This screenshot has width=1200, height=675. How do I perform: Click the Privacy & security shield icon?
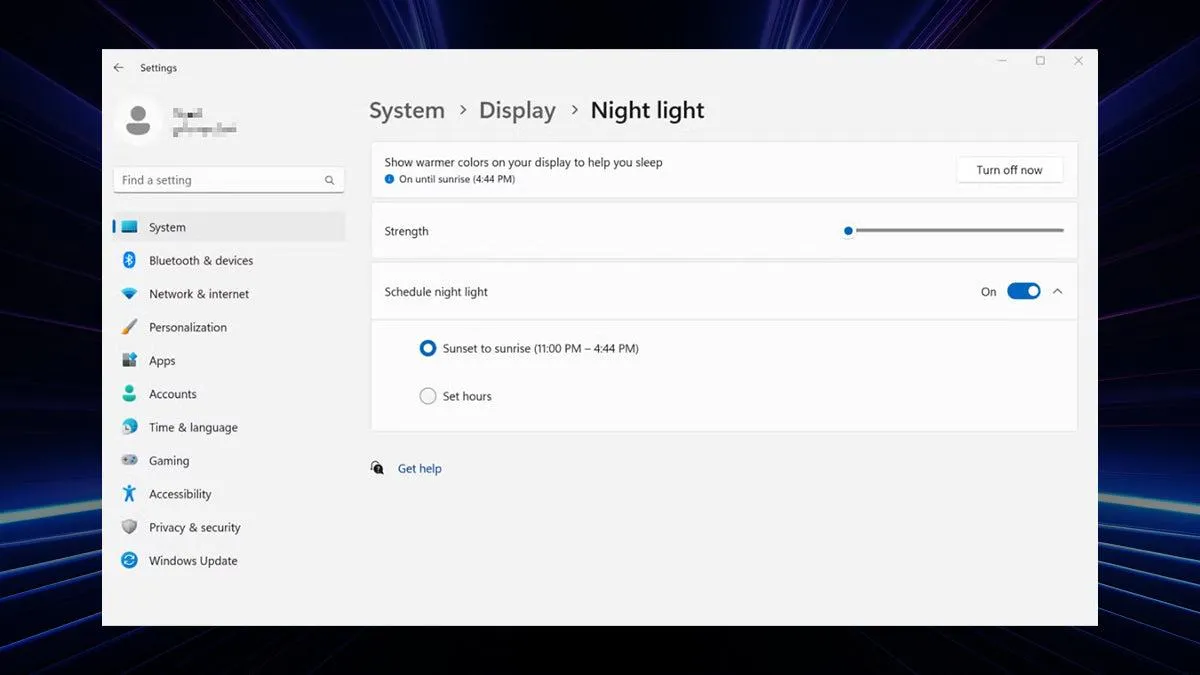point(129,527)
